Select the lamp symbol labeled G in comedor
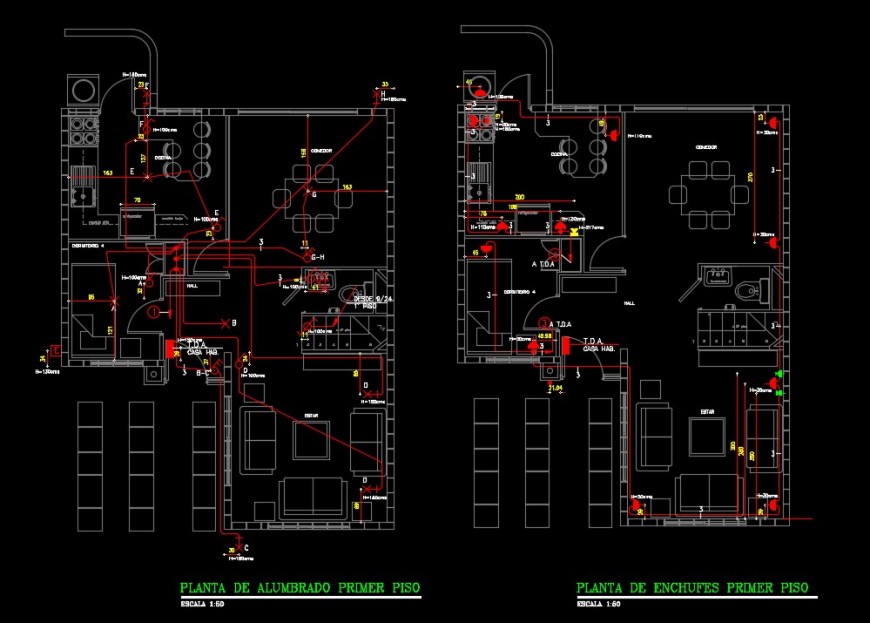Screen dimensions: 870x623 pos(307,191)
